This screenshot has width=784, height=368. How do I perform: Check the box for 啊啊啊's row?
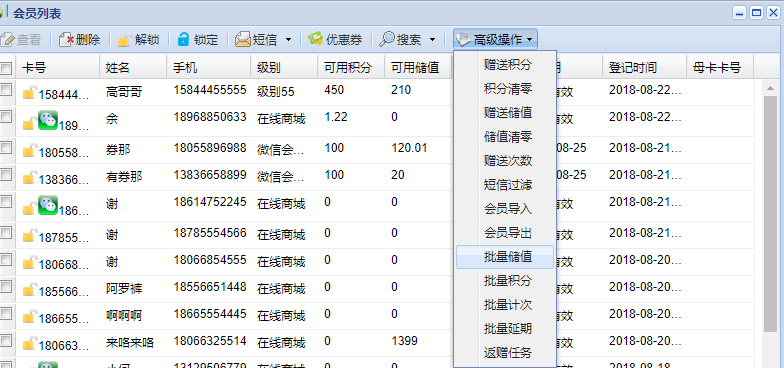(6, 314)
